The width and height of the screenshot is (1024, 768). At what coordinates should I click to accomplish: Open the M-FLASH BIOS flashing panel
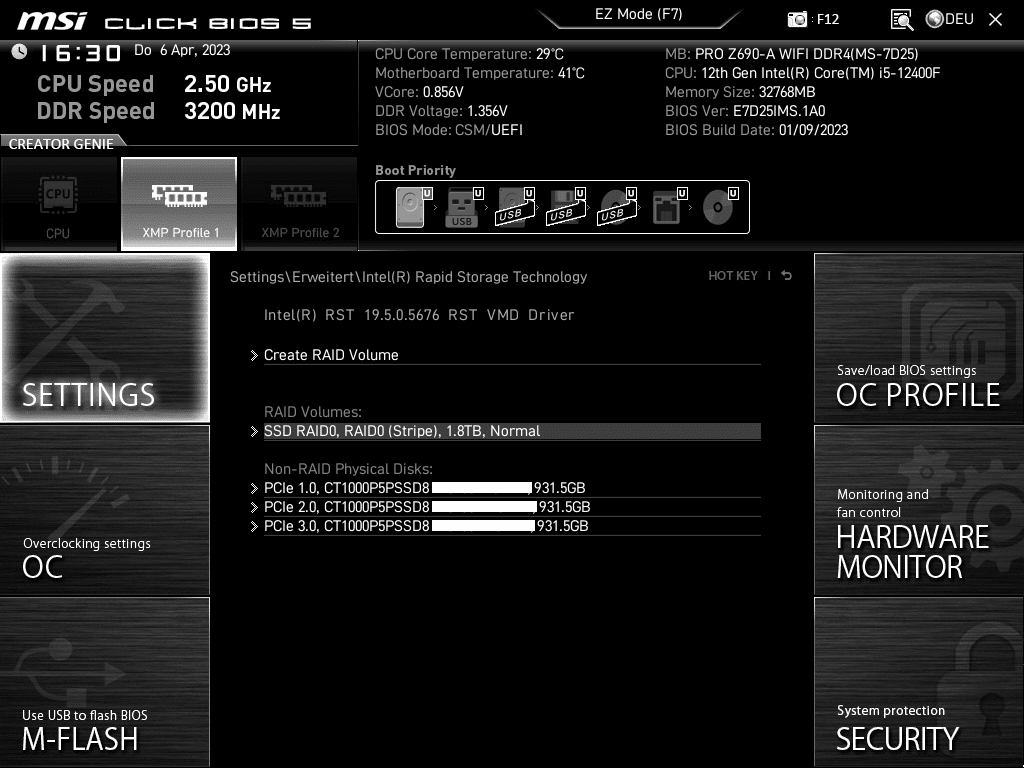click(x=105, y=682)
